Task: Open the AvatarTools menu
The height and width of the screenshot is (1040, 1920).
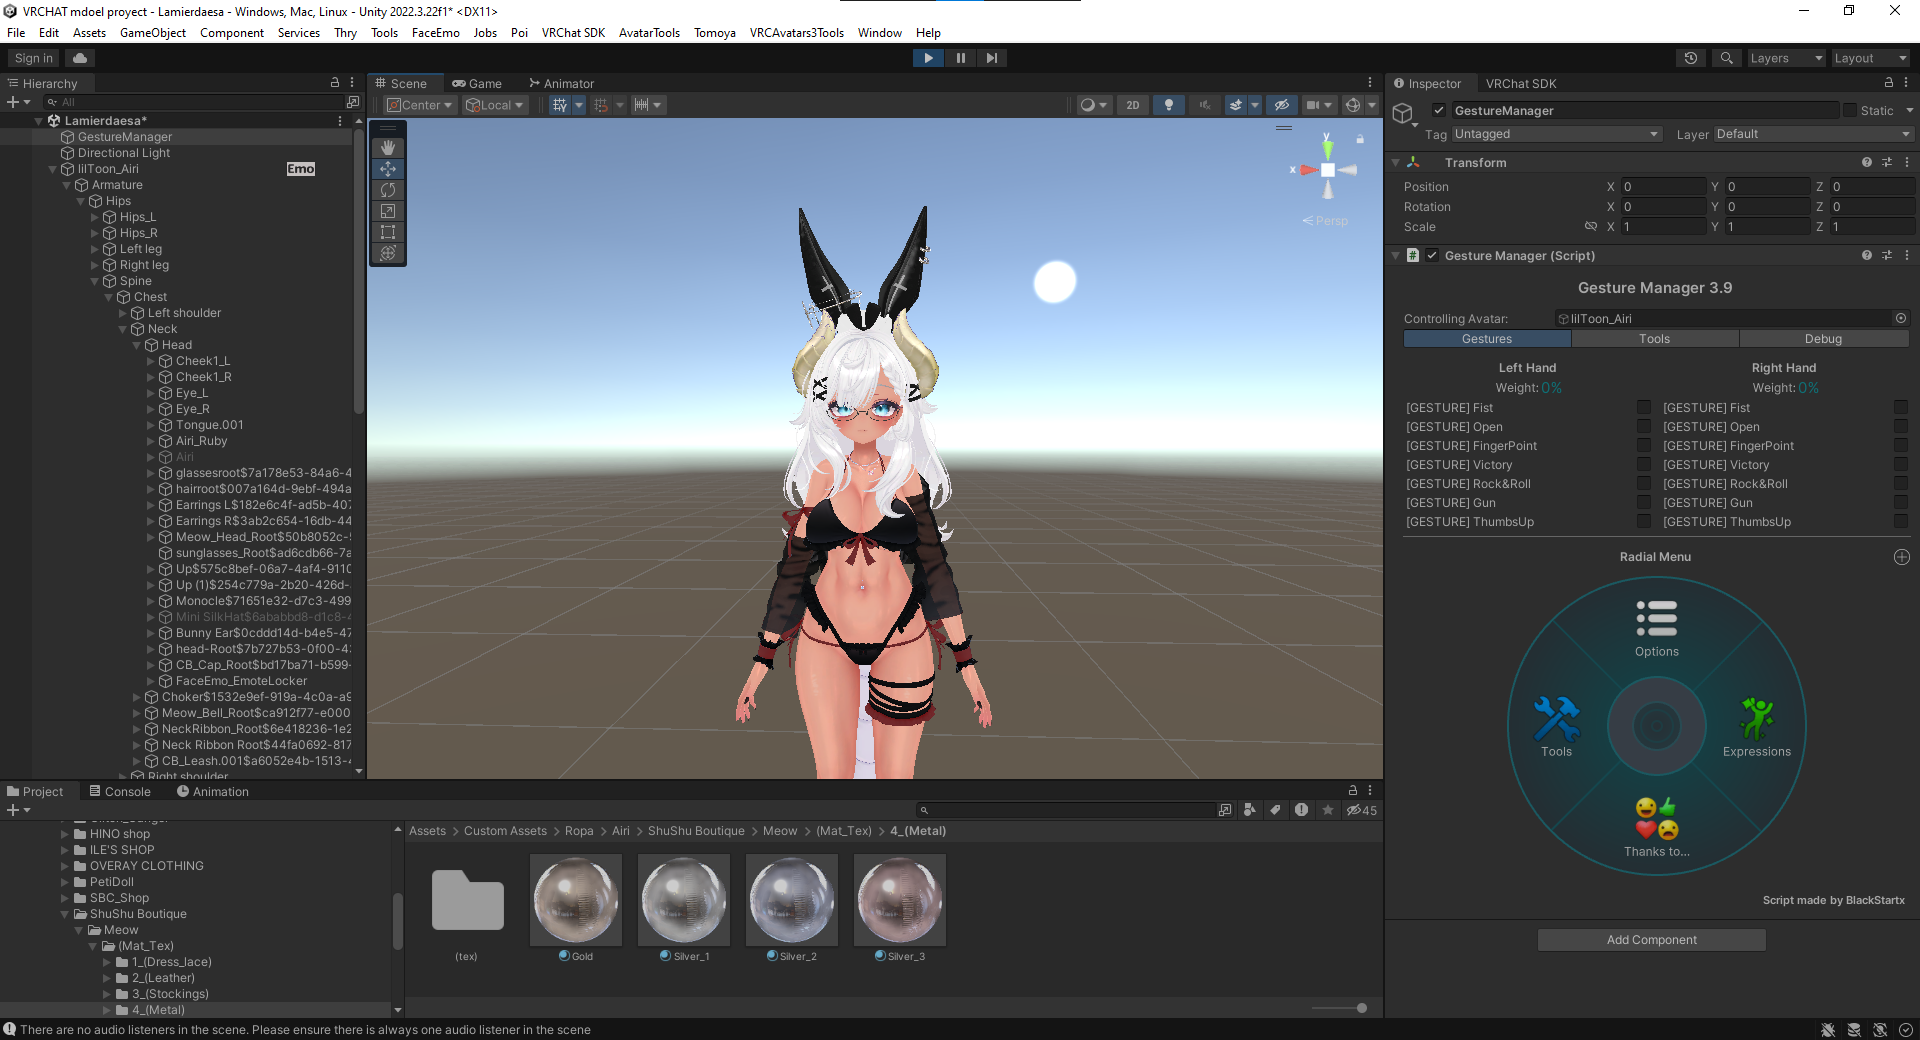Action: click(x=649, y=33)
